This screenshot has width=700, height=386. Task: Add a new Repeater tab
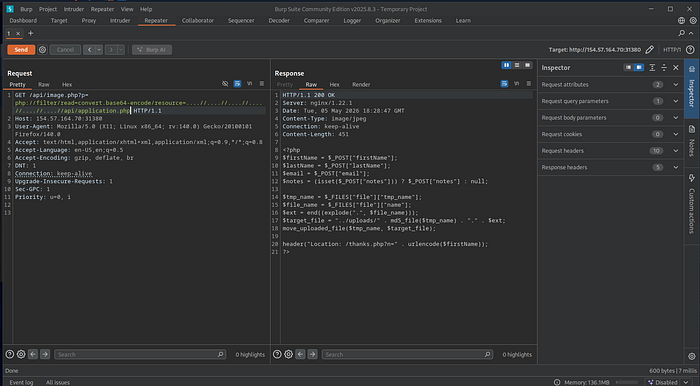pyautogui.click(x=30, y=33)
